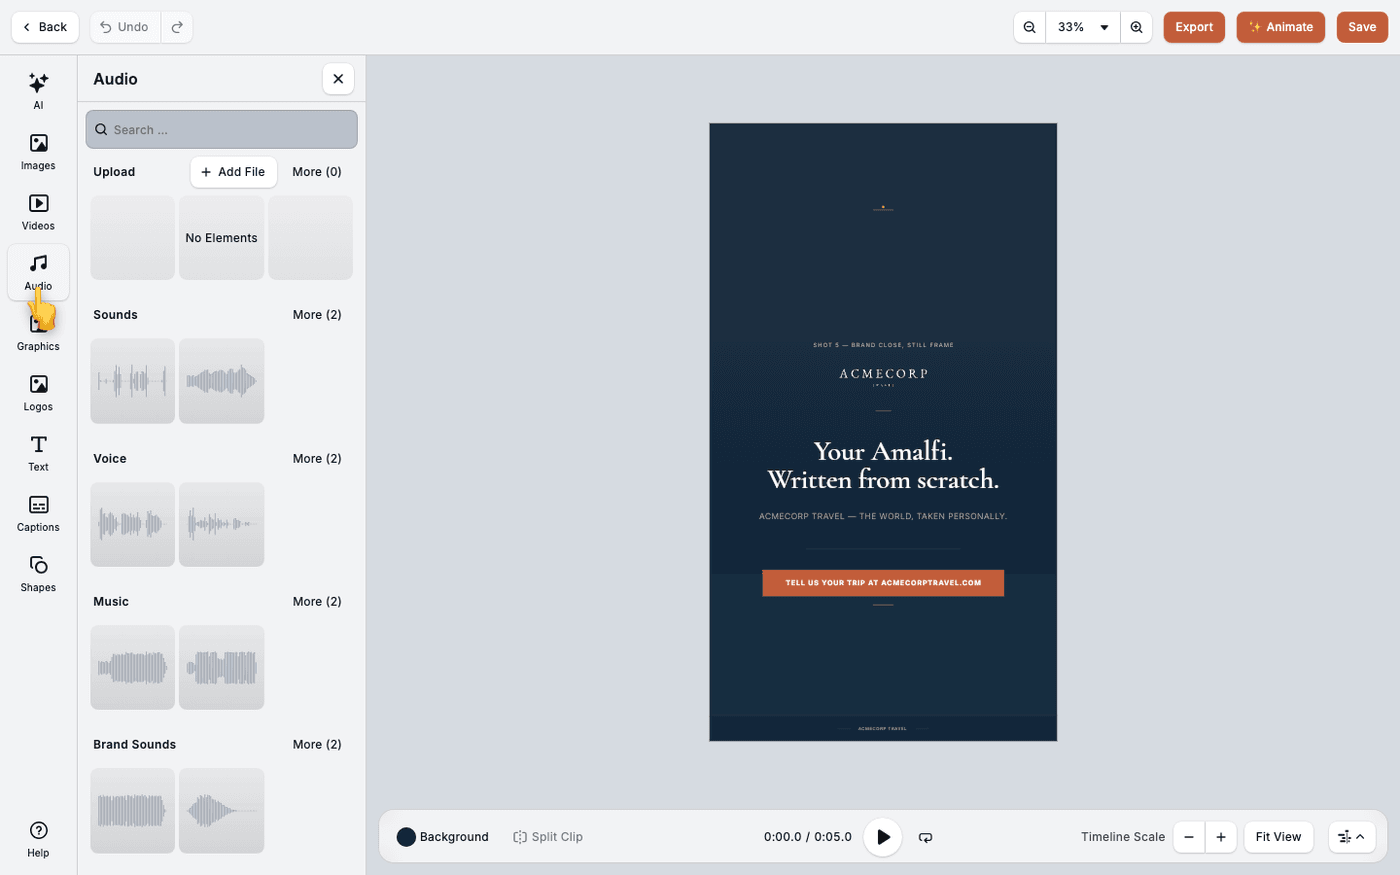1400x875 pixels.
Task: Open the Shapes panel
Action: pyautogui.click(x=38, y=573)
